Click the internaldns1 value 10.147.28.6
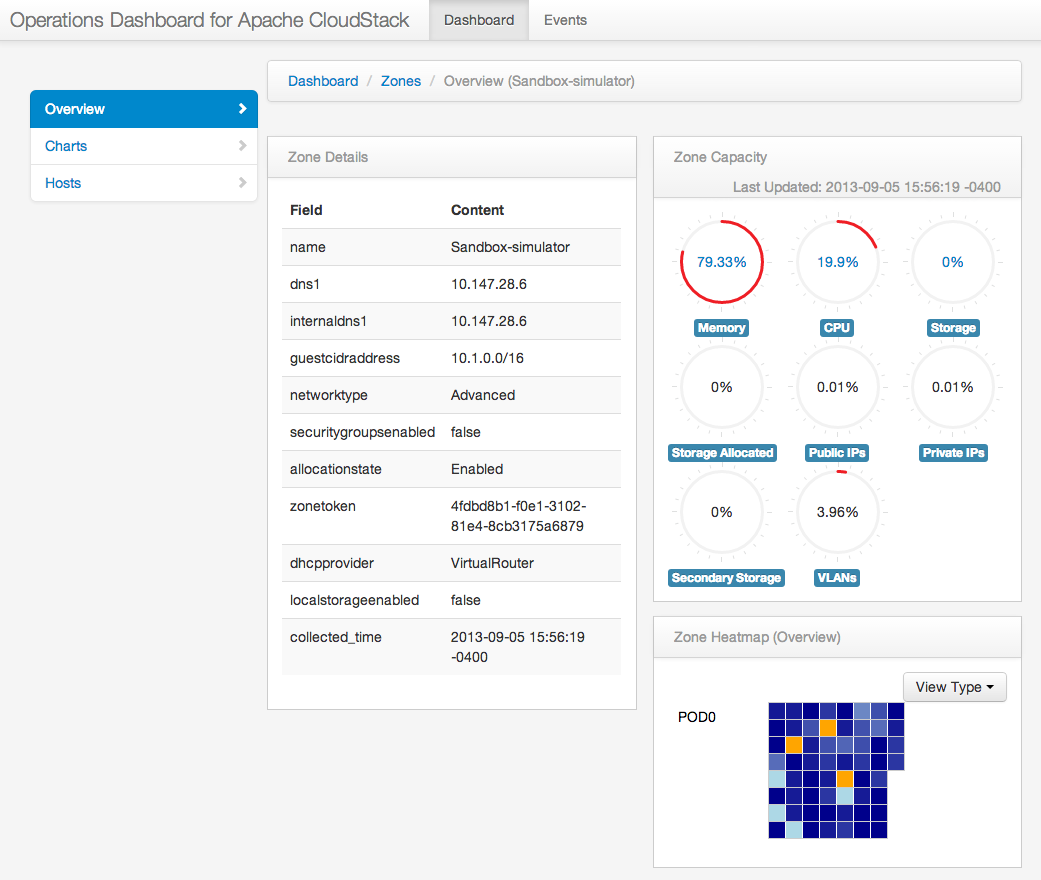This screenshot has width=1041, height=880. (x=489, y=321)
